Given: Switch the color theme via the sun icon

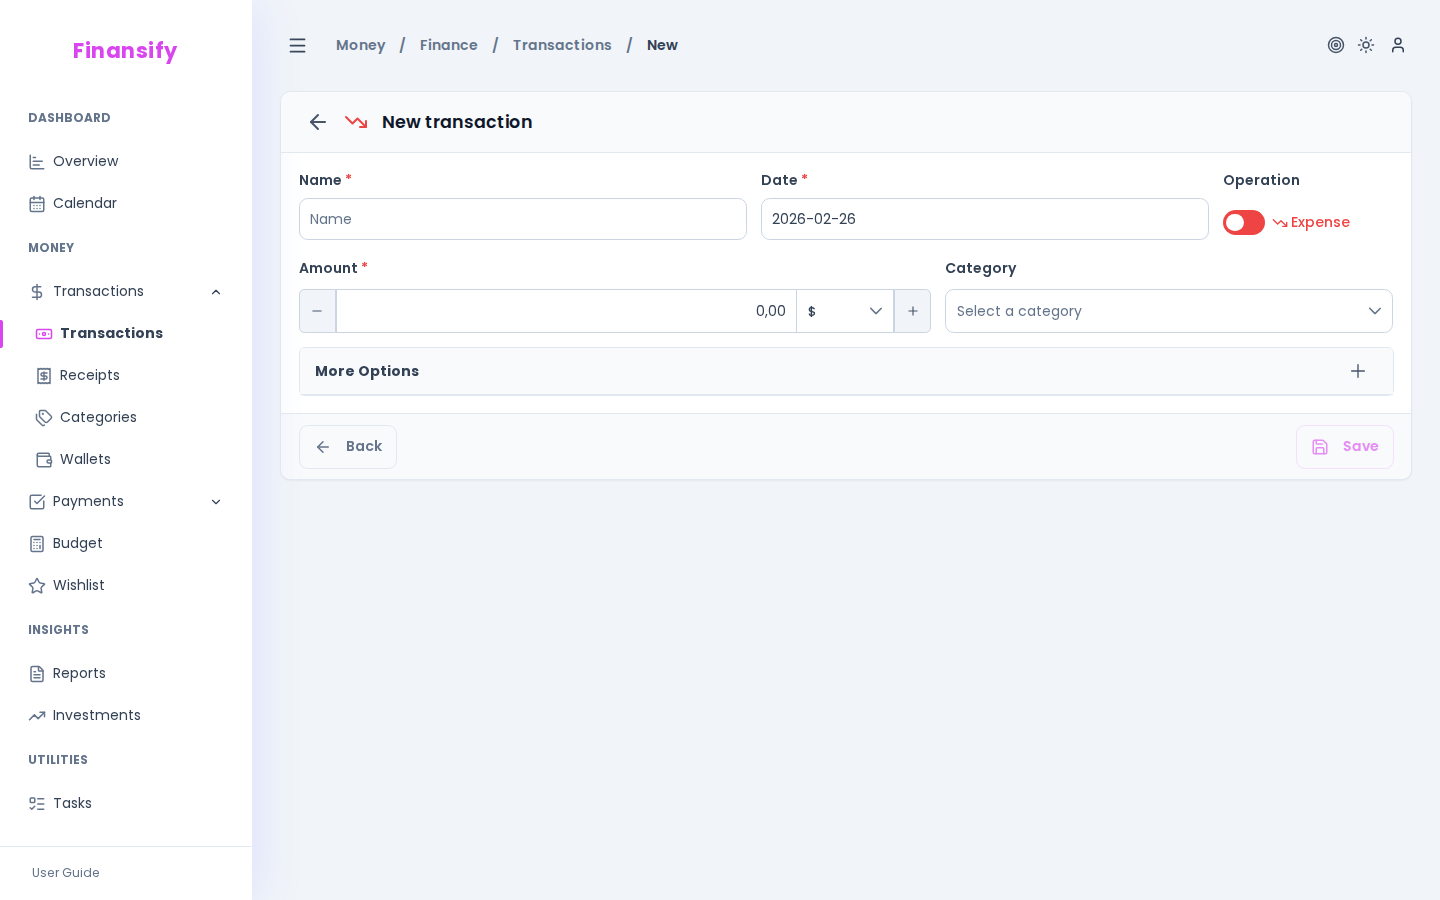Looking at the screenshot, I should pos(1366,45).
